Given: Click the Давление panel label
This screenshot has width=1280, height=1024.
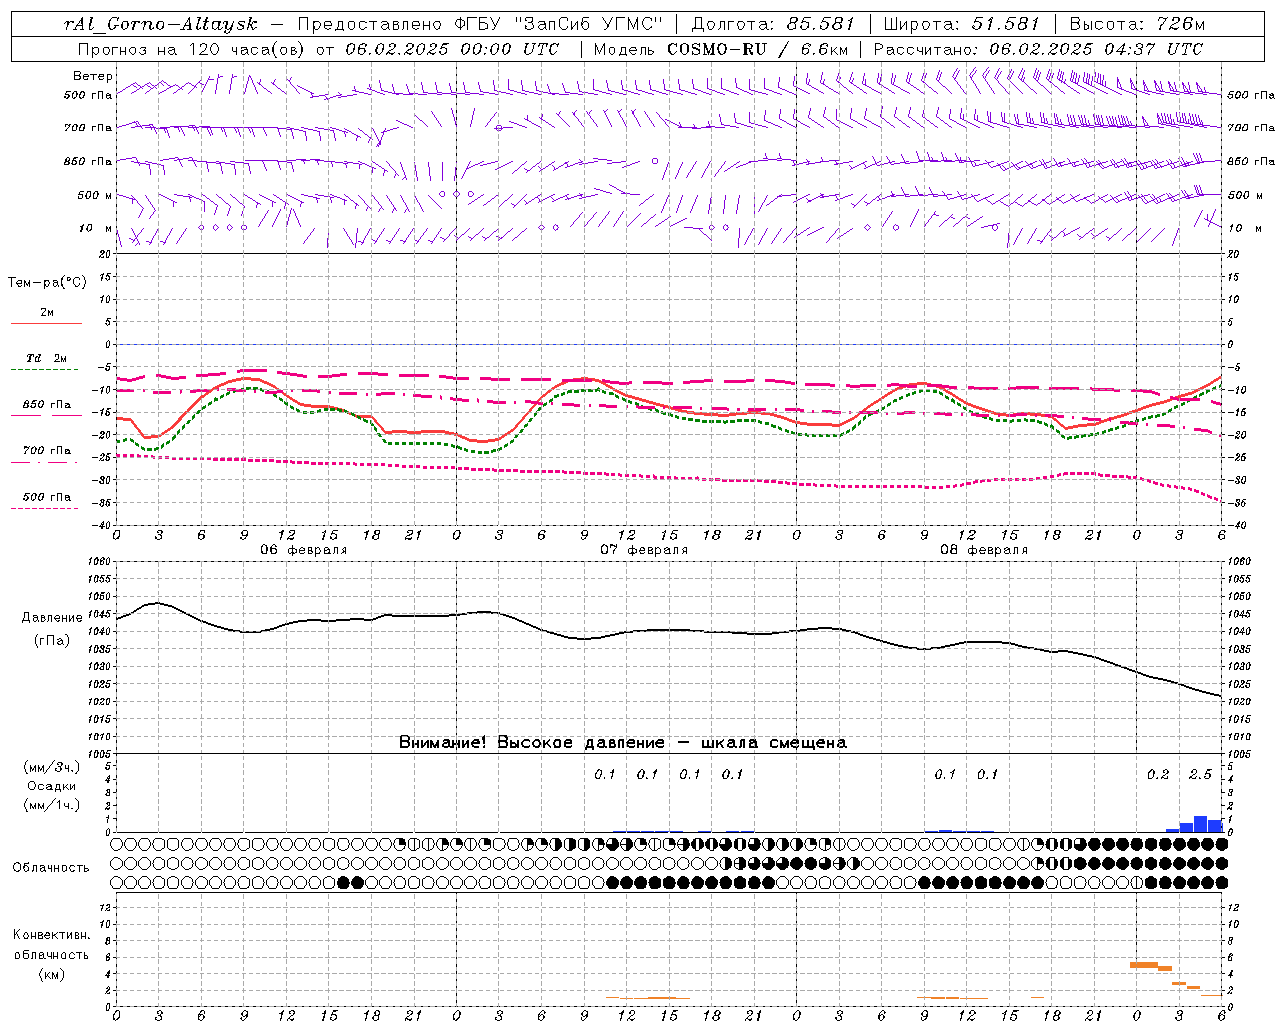Looking at the screenshot, I should click(x=52, y=618).
